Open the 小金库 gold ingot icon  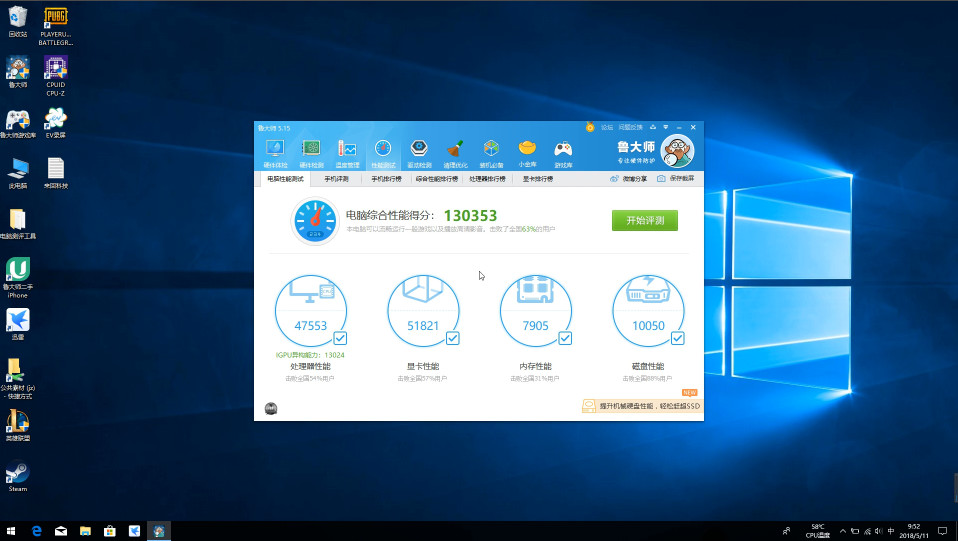pos(527,153)
